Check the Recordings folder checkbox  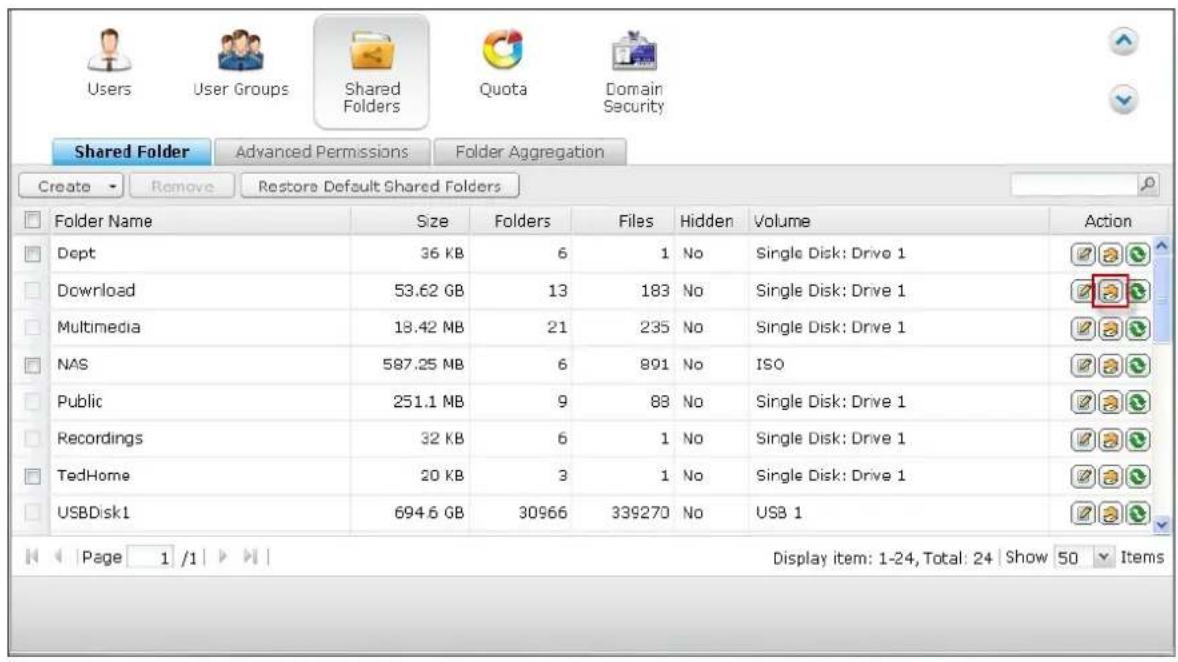click(x=32, y=438)
